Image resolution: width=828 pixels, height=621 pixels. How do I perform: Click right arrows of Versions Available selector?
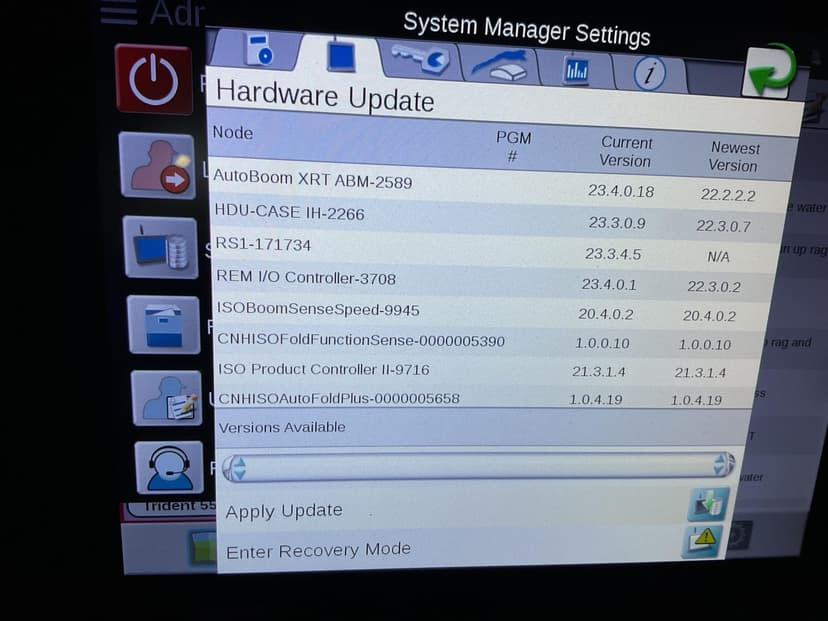coord(721,464)
